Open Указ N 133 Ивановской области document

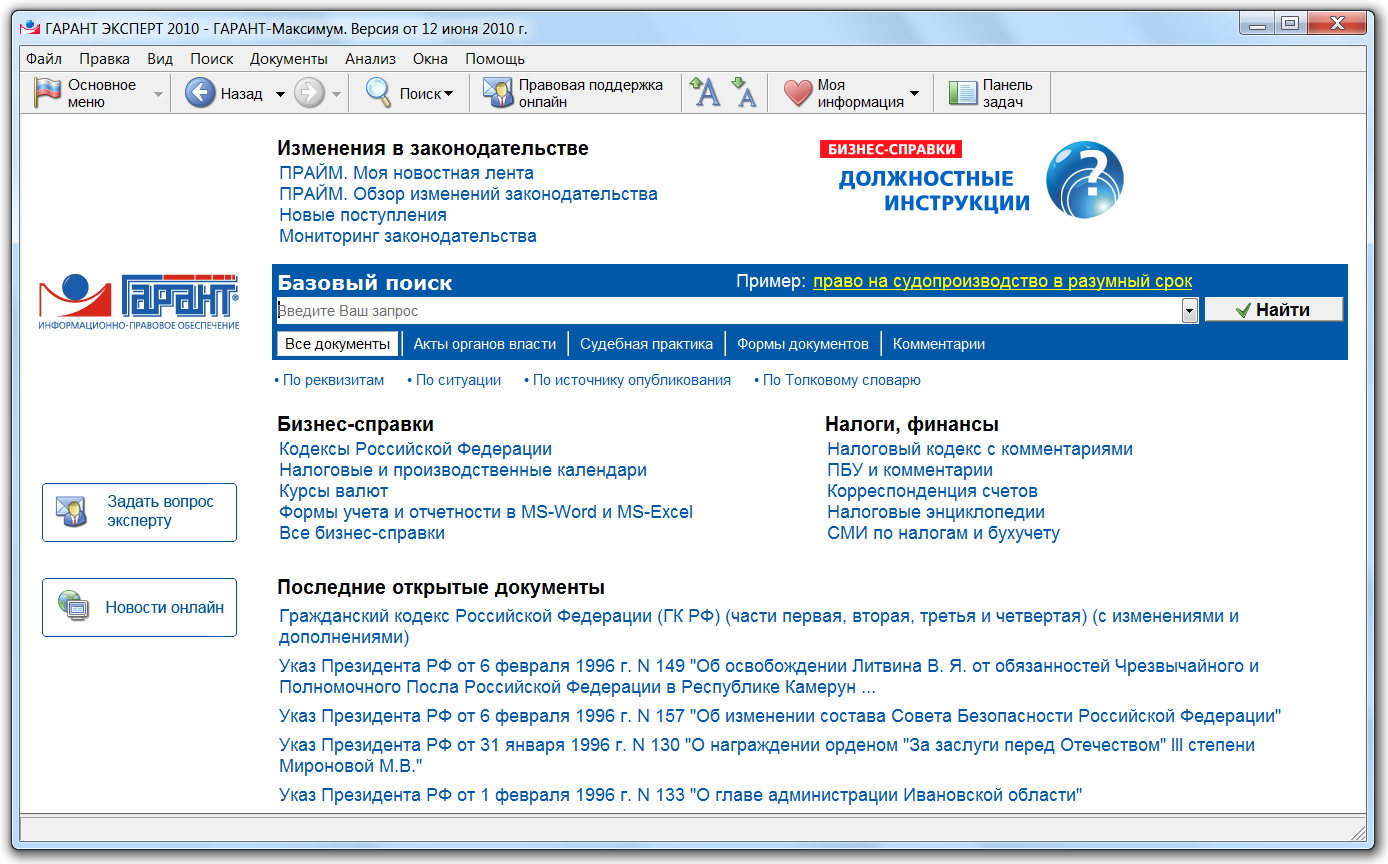pyautogui.click(x=681, y=795)
